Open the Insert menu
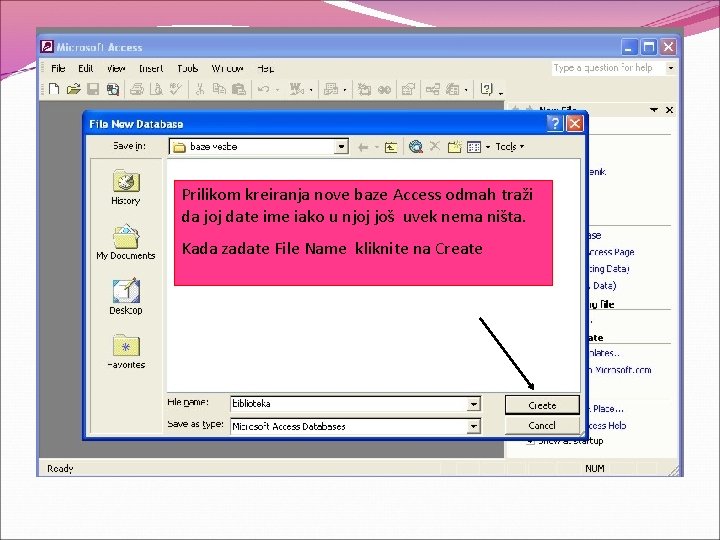This screenshot has height=540, width=720. click(151, 68)
